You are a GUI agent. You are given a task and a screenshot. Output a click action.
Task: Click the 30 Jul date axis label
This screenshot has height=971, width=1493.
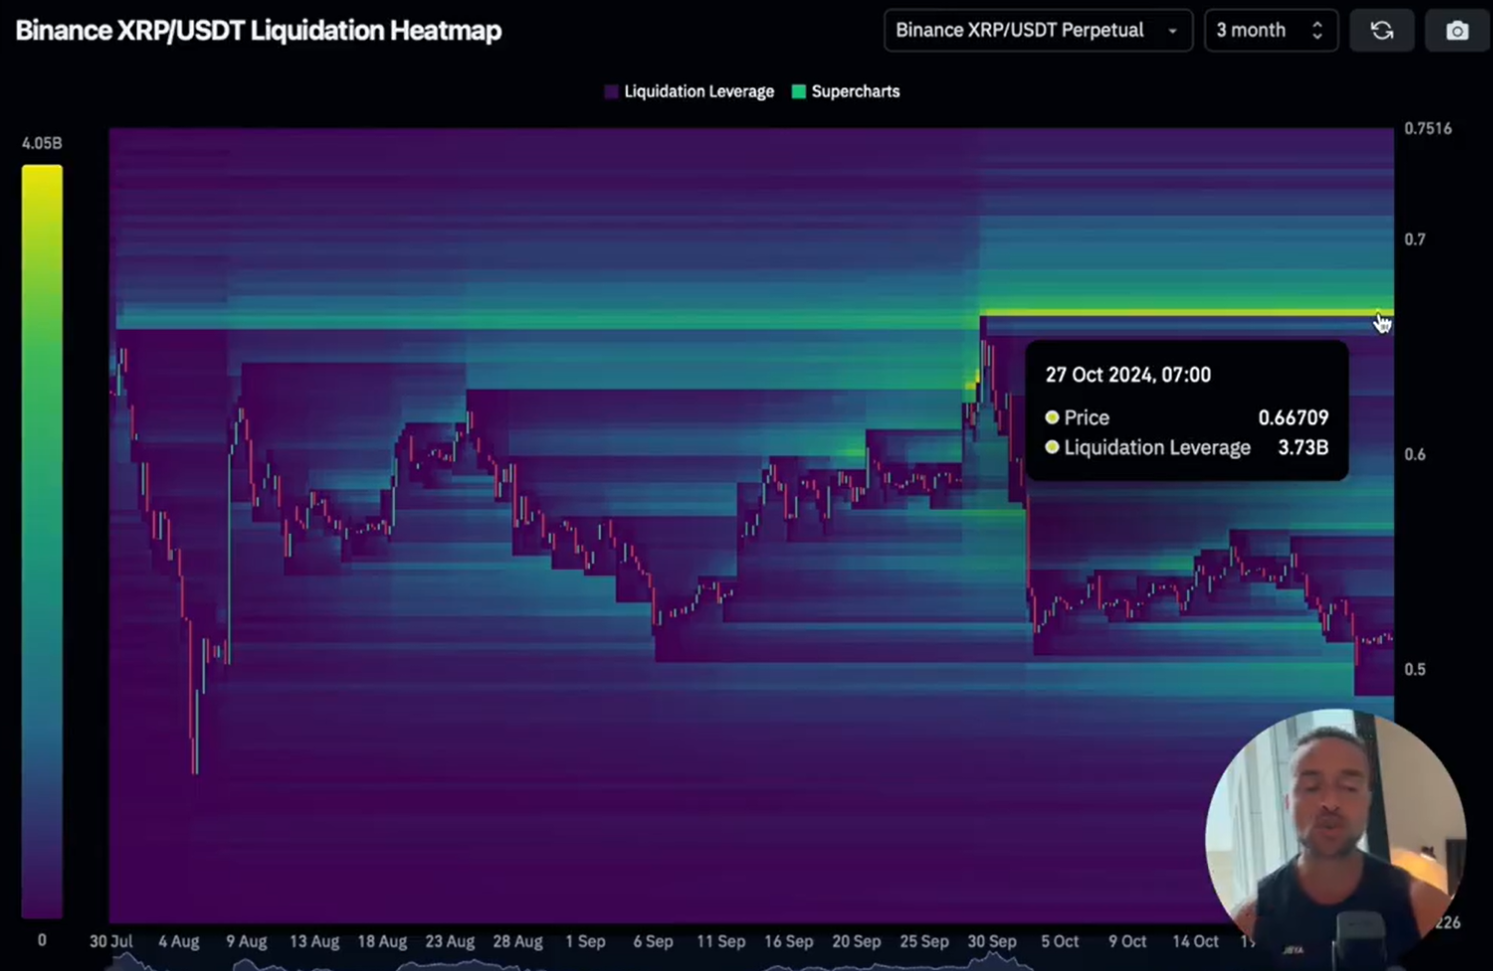[111, 941]
